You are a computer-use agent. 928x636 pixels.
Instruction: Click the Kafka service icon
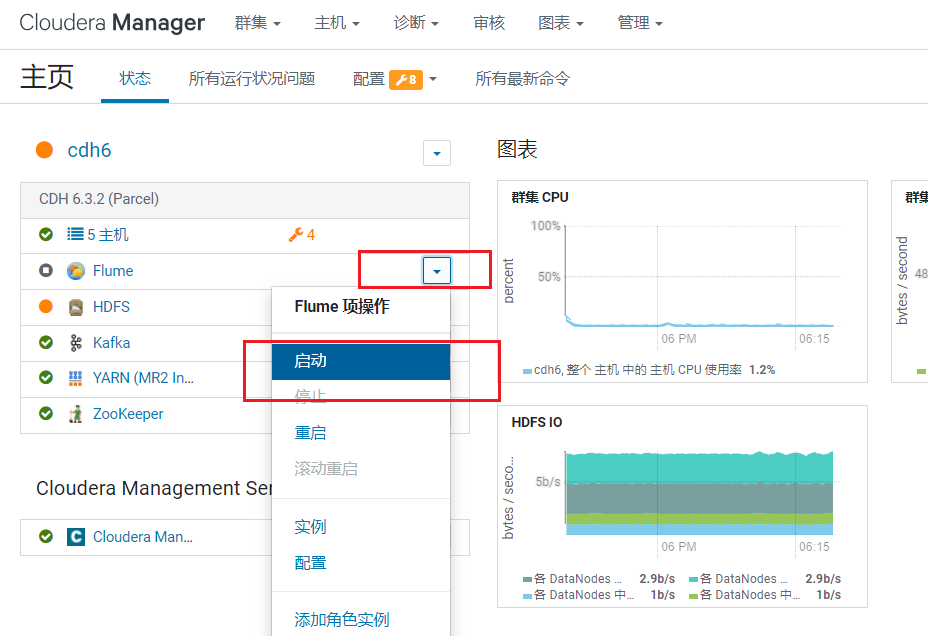pos(76,343)
